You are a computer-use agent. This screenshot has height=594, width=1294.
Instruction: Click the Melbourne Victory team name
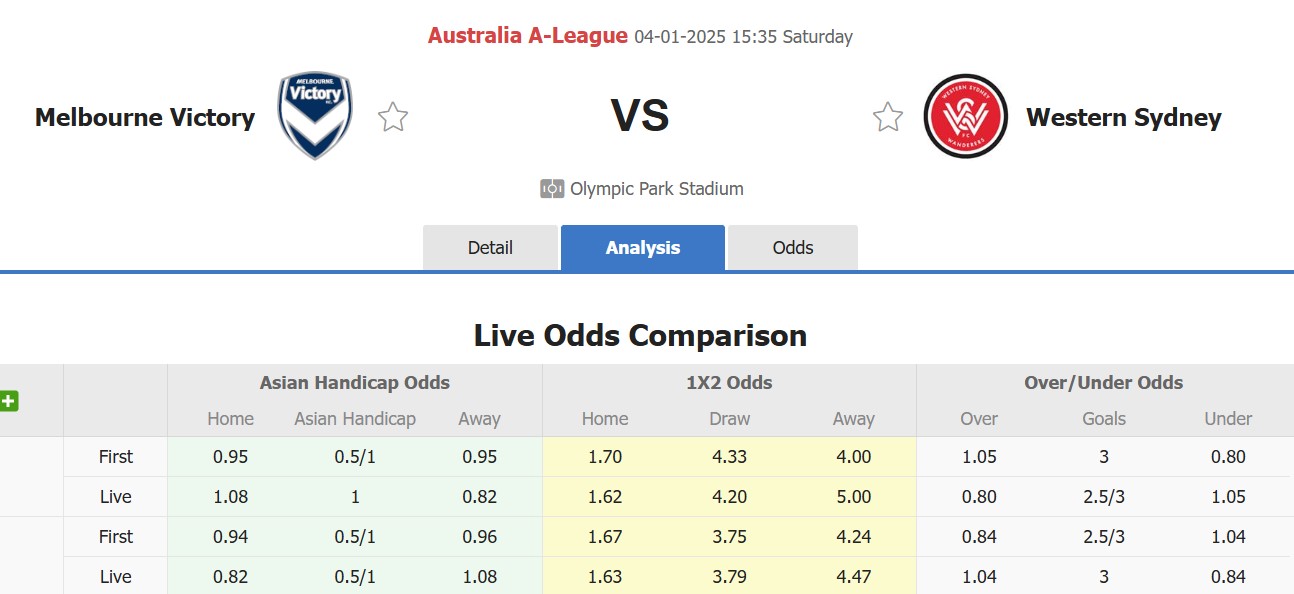point(144,117)
